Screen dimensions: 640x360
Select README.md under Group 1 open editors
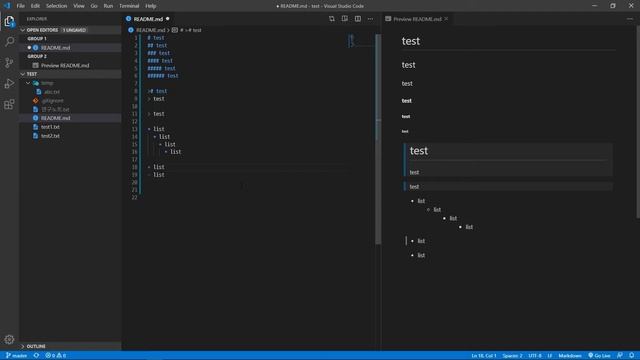(70, 48)
